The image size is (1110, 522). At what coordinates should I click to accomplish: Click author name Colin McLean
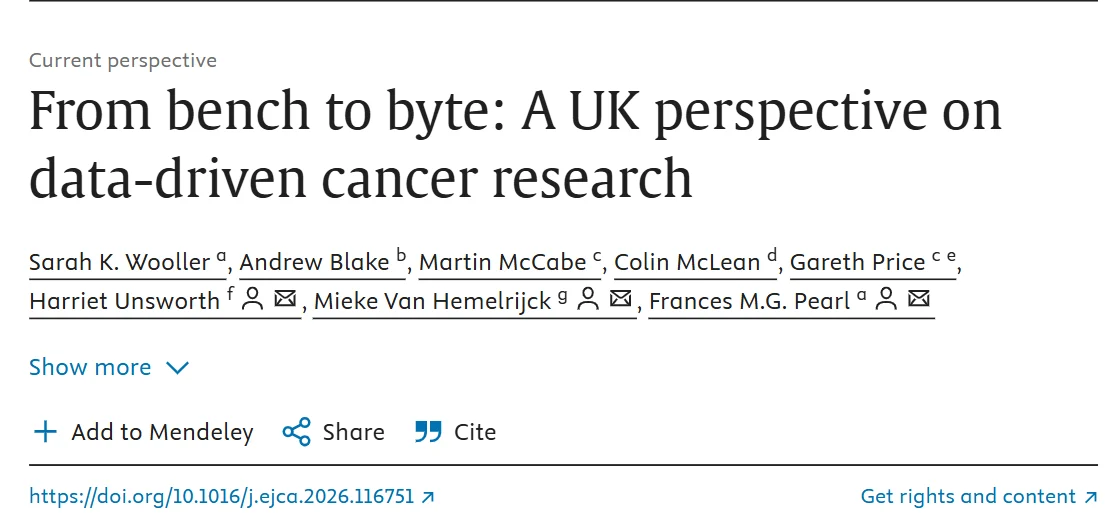tap(687, 263)
